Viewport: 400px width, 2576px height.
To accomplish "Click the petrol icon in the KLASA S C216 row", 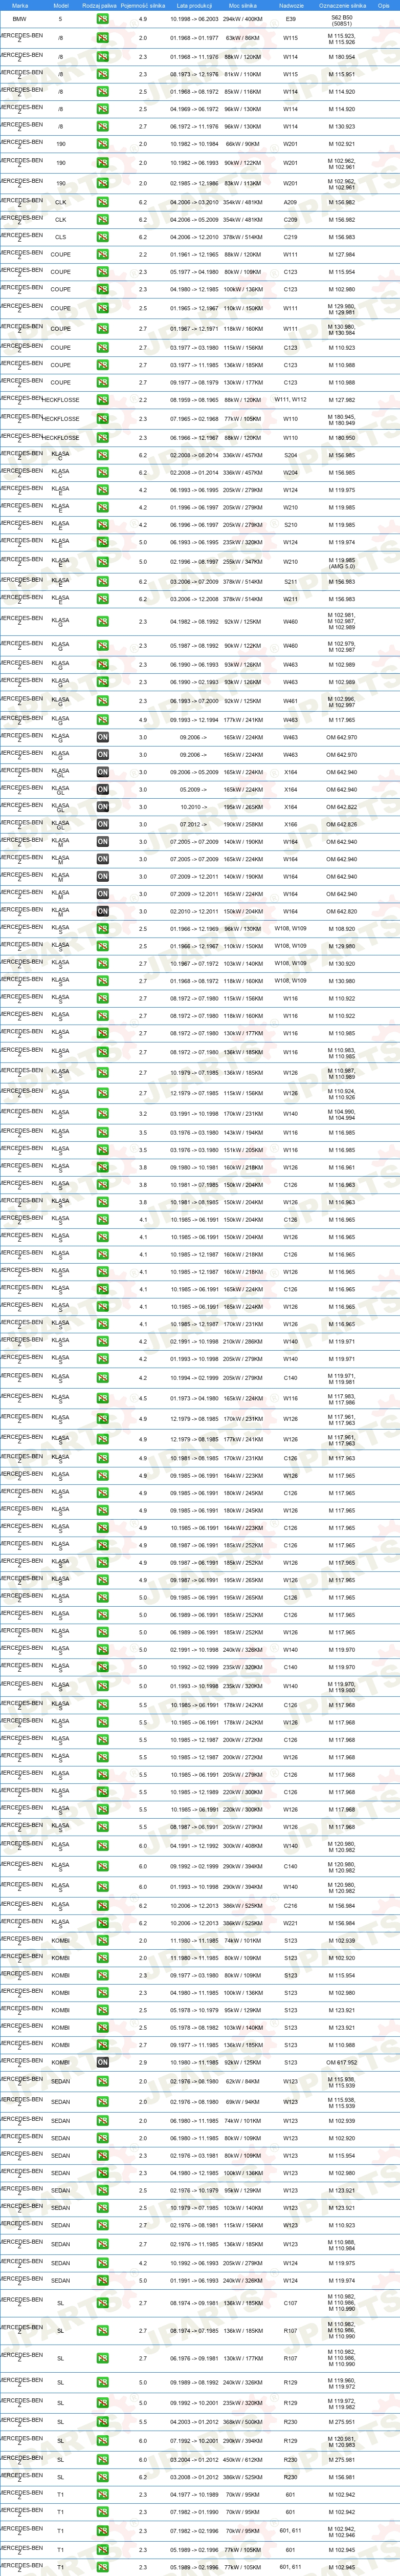I will tap(102, 1905).
